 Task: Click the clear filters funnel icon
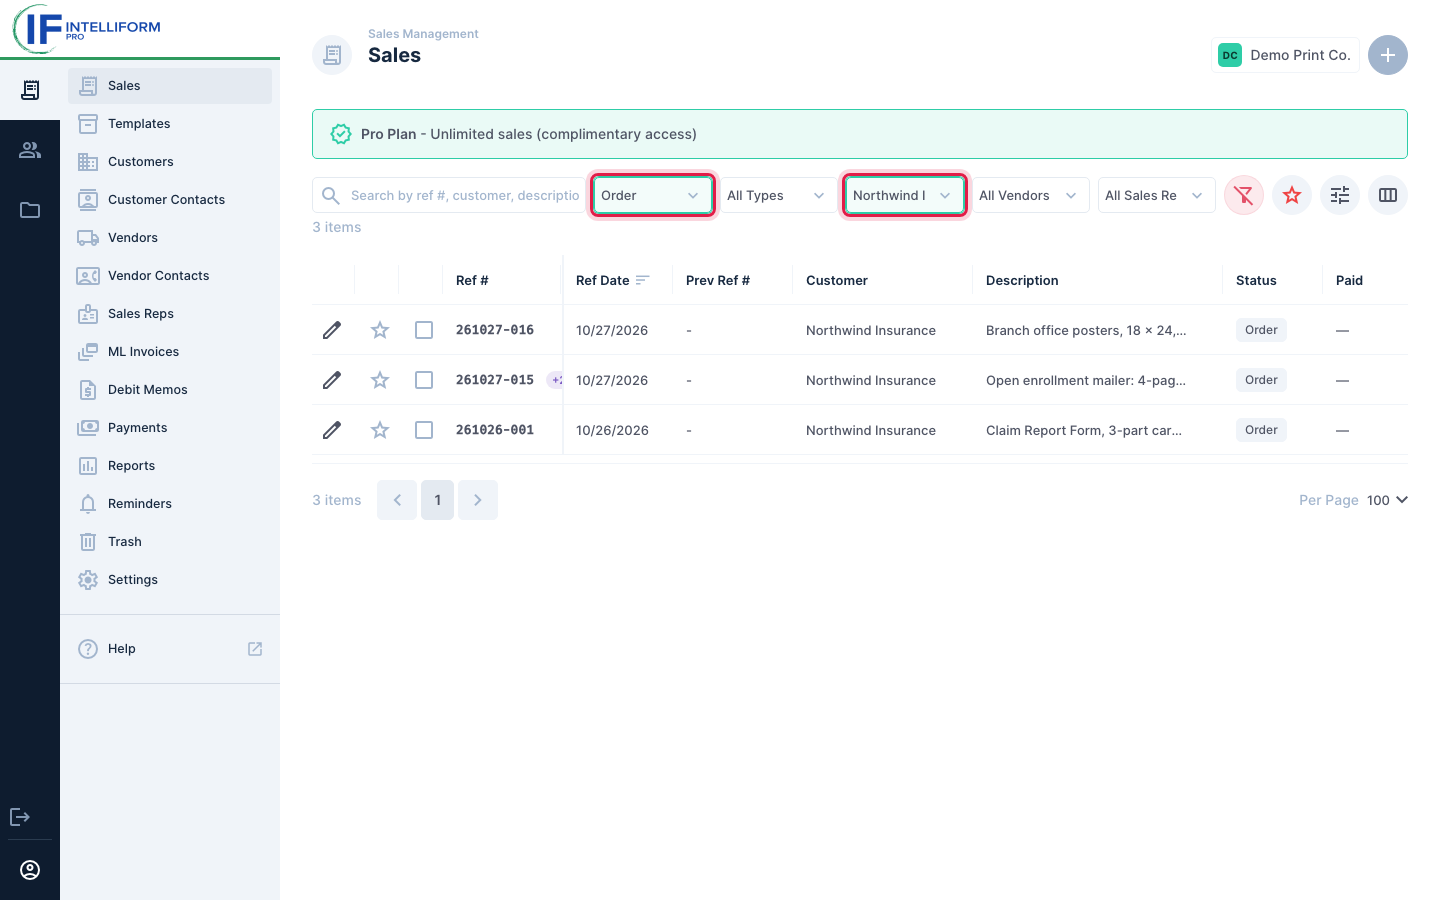pyautogui.click(x=1244, y=195)
